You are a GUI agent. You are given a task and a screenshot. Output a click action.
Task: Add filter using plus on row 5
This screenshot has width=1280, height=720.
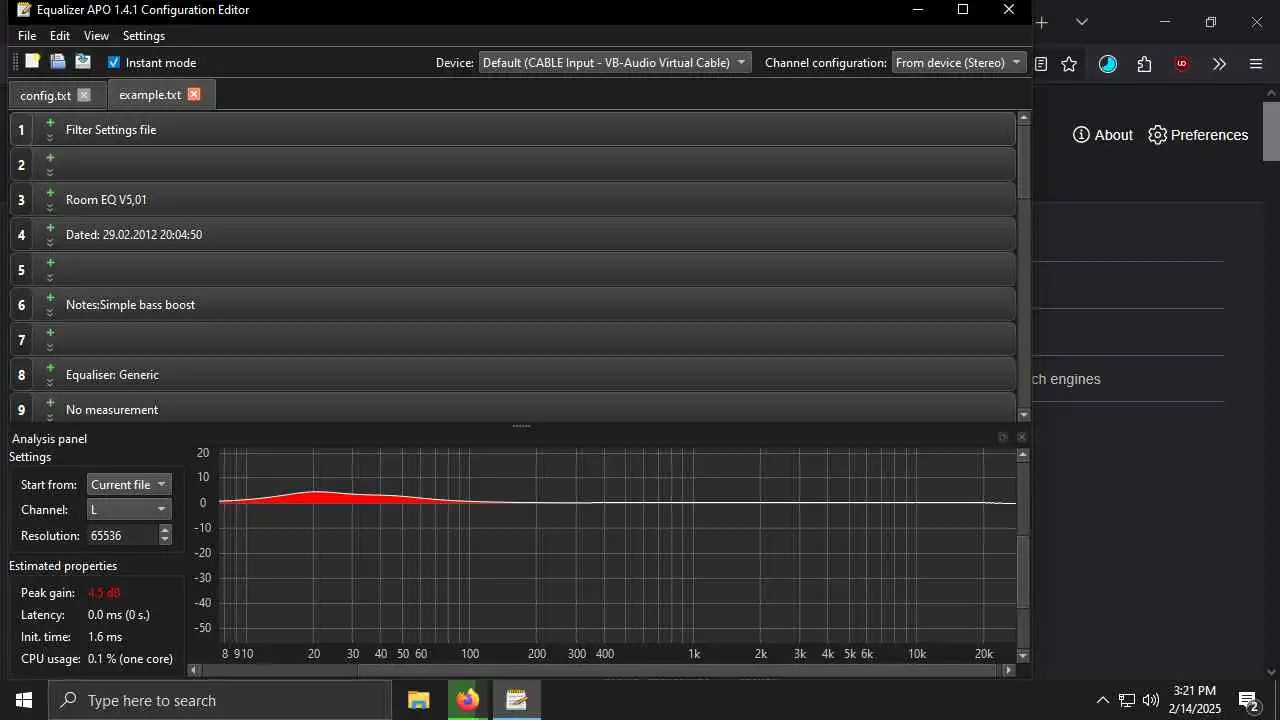pyautogui.click(x=50, y=263)
